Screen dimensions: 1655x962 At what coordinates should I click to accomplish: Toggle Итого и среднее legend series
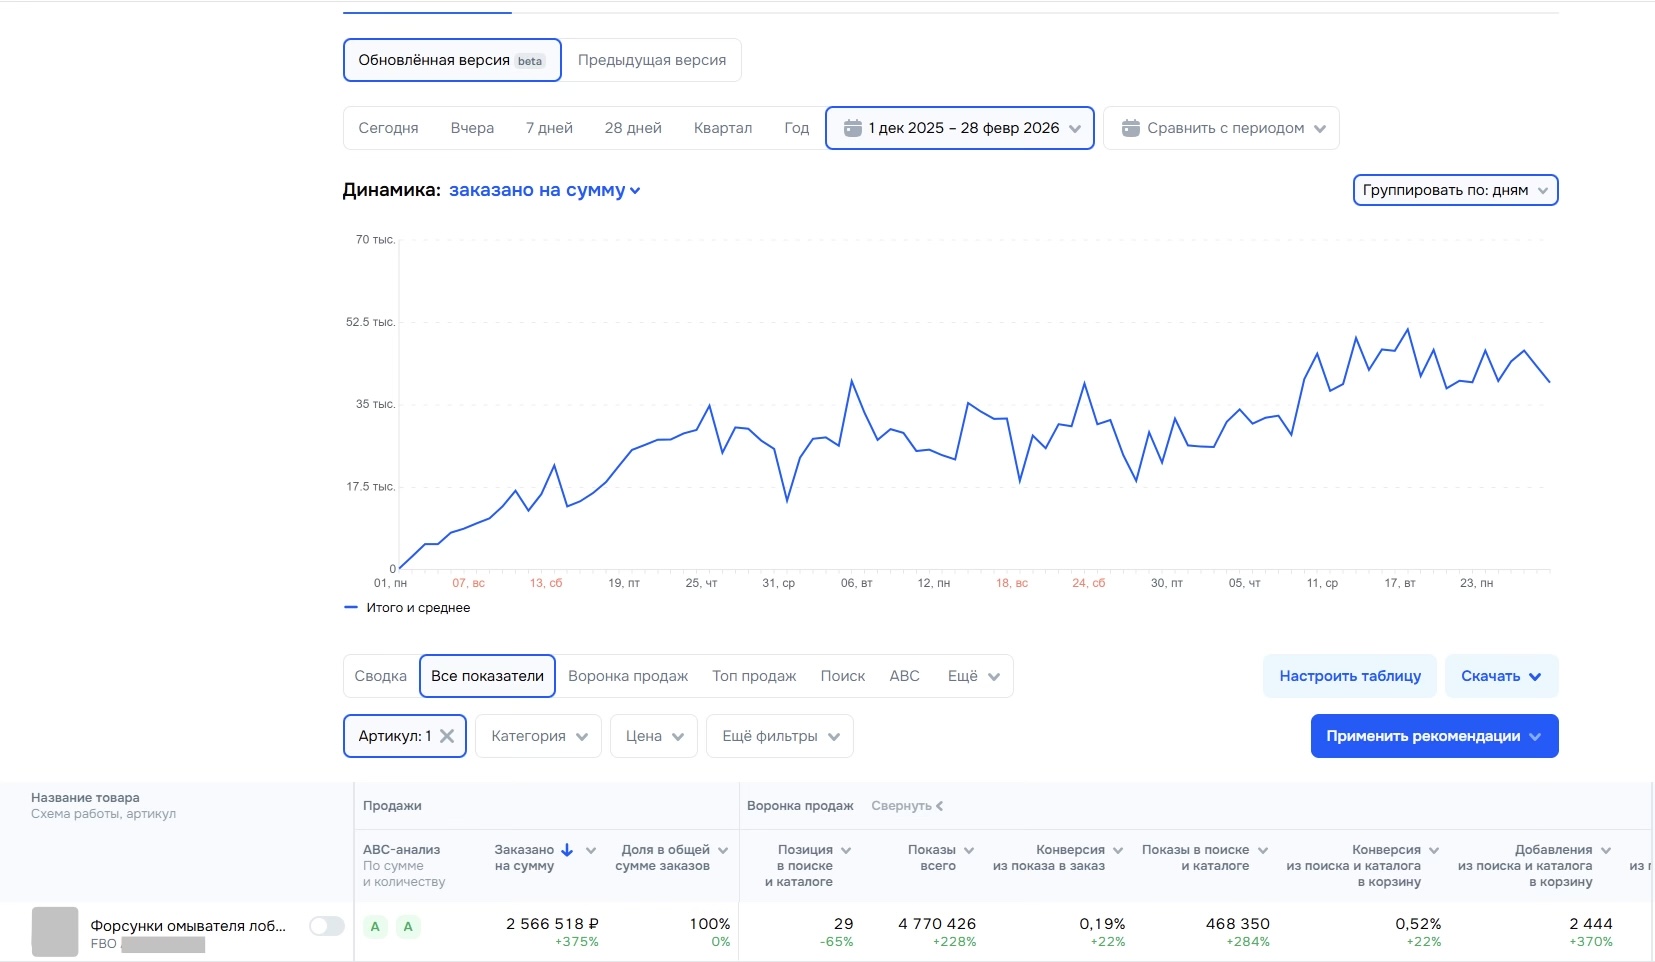click(407, 607)
